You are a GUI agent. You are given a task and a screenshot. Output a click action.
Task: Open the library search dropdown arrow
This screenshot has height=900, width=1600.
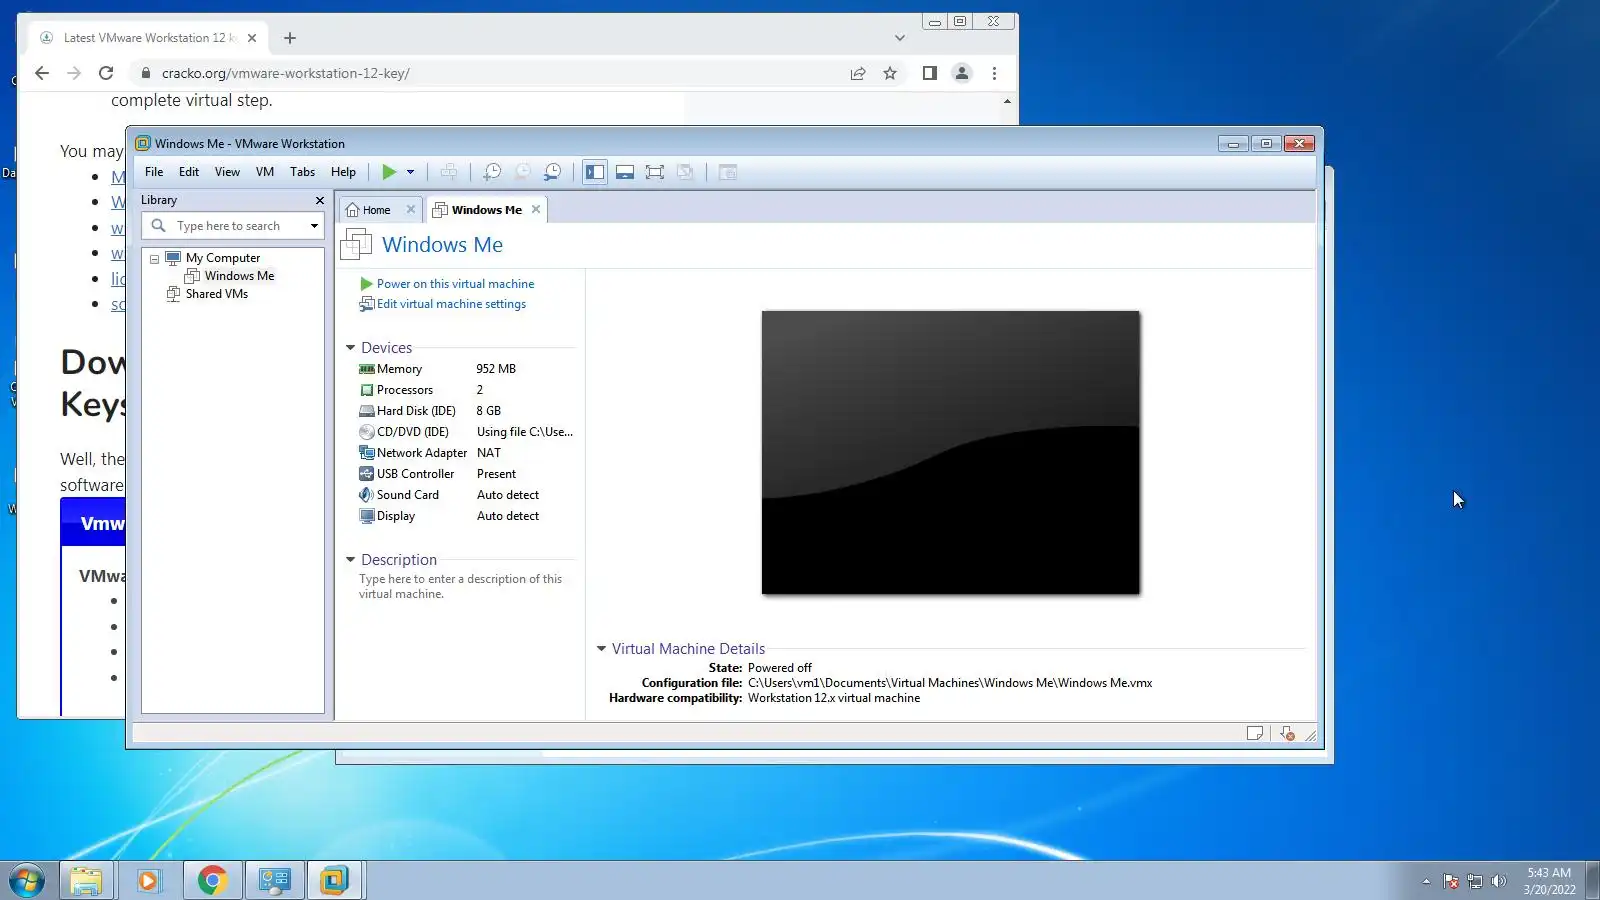coord(314,226)
